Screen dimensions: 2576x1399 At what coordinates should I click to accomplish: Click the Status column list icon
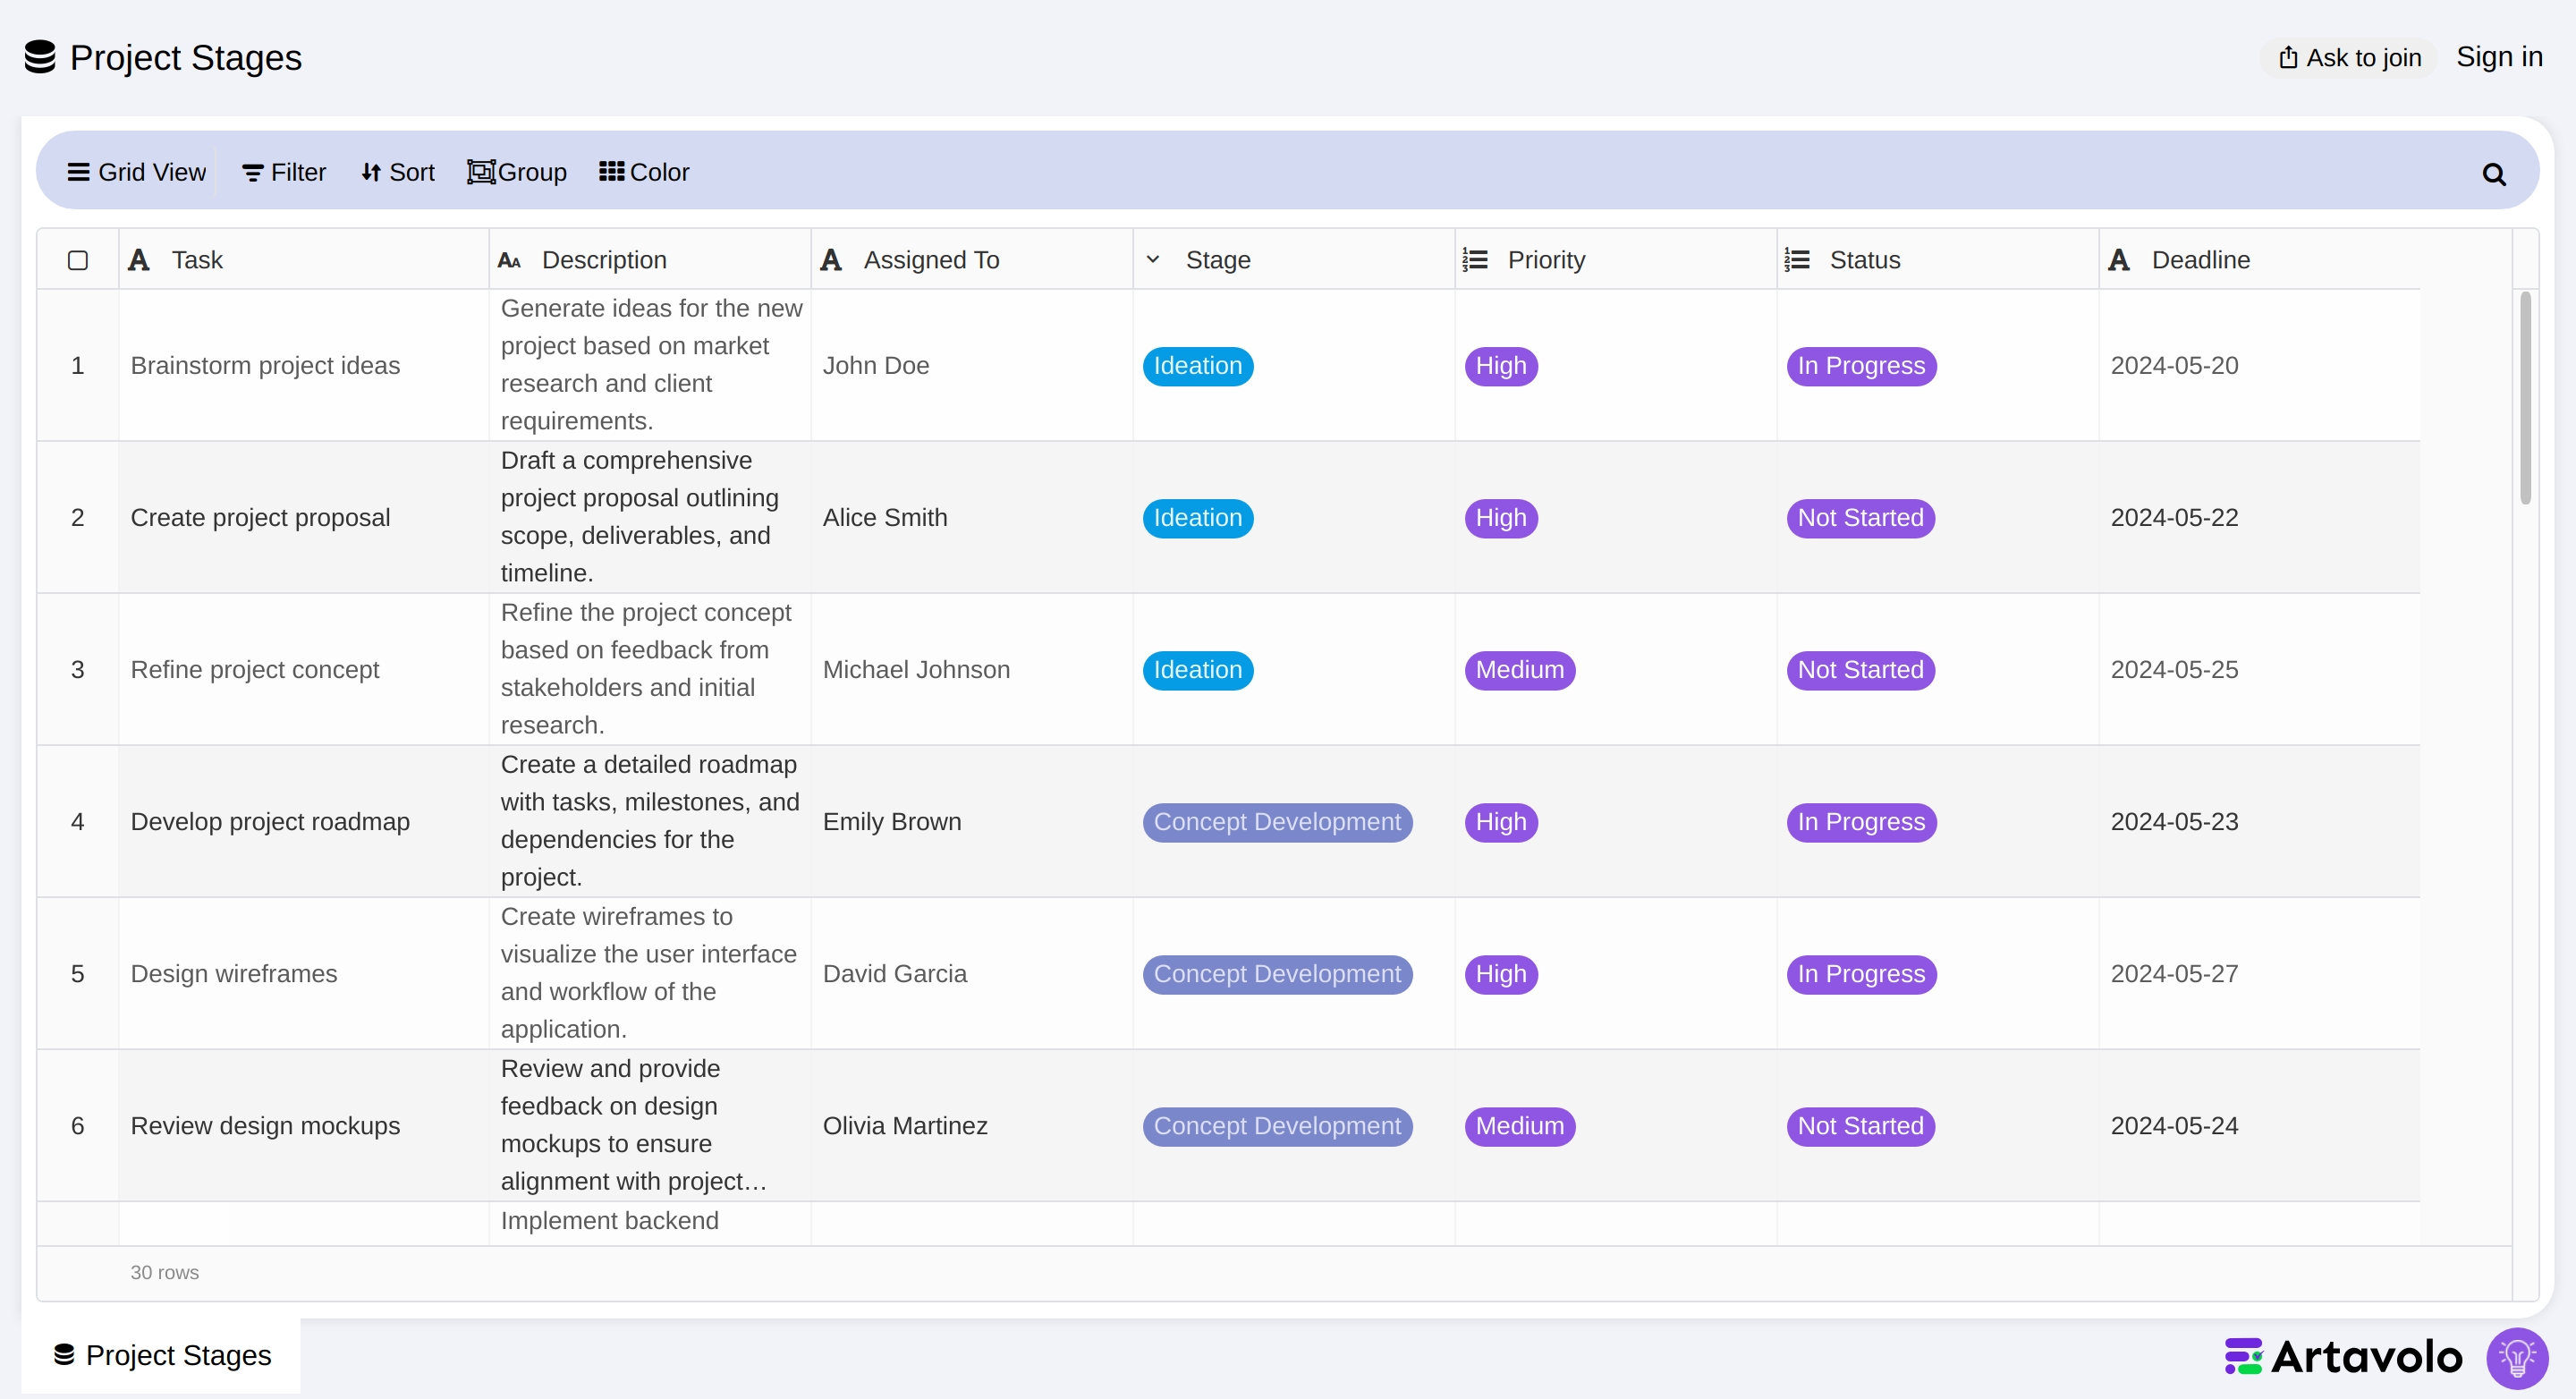[1797, 260]
